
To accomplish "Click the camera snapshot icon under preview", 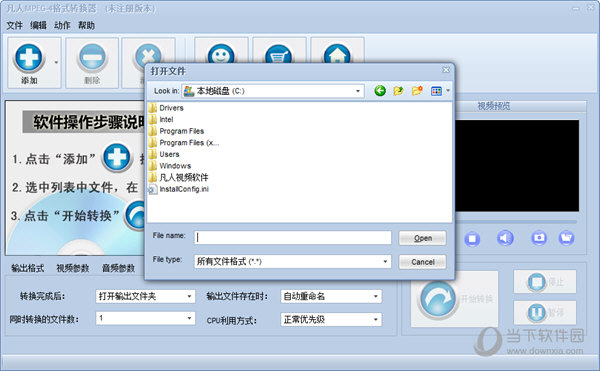I will tap(539, 238).
